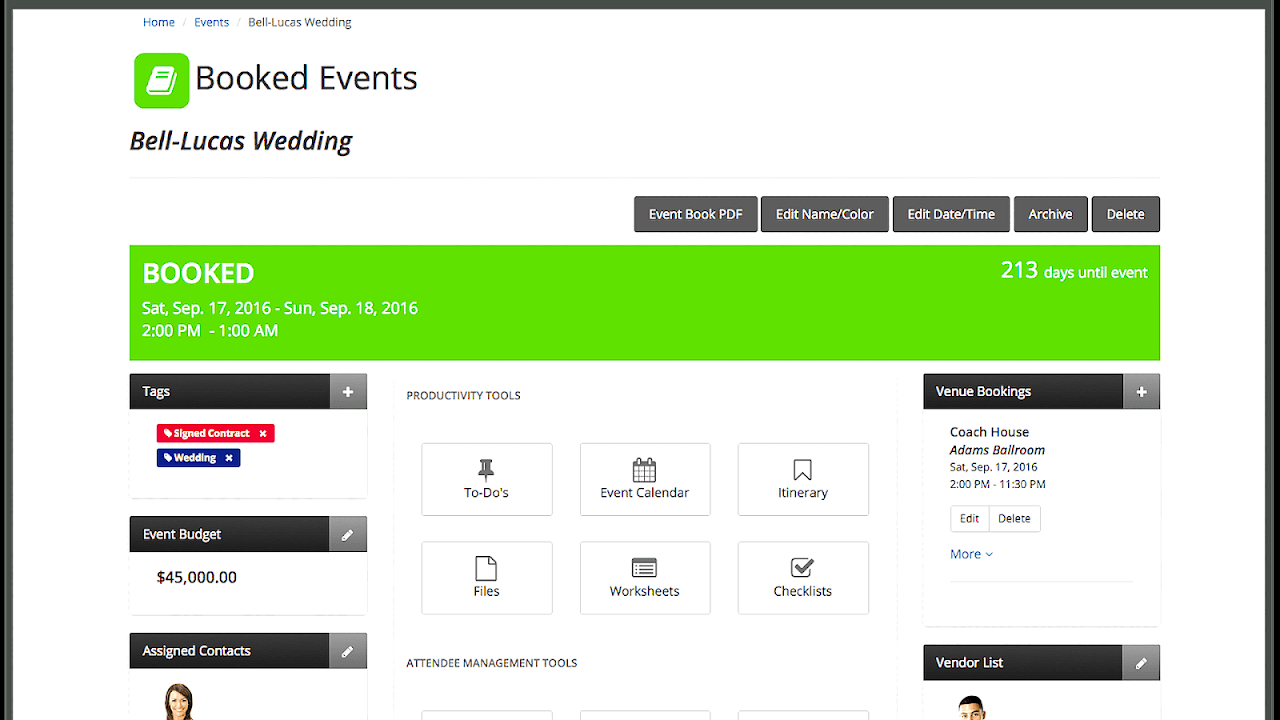
Task: Open the Worksheets tool
Action: pos(645,578)
